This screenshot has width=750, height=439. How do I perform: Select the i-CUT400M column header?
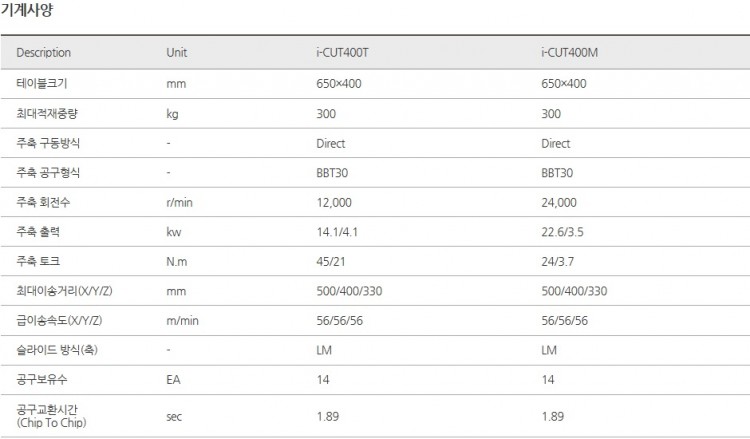click(569, 53)
